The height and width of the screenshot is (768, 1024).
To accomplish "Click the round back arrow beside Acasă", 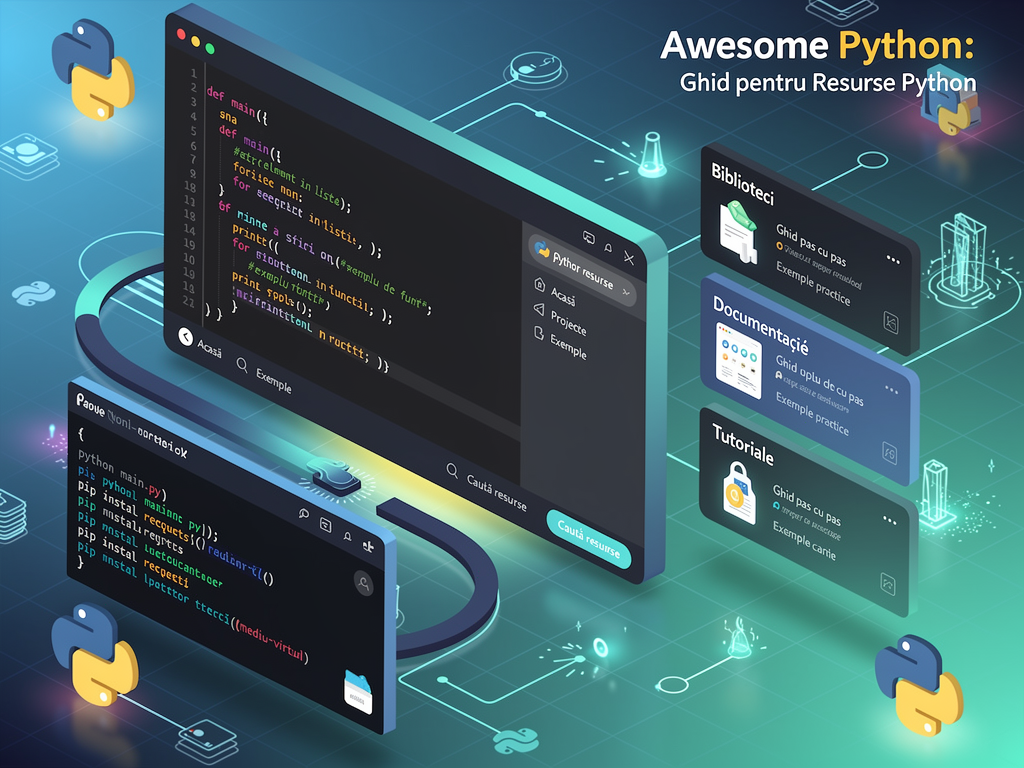I will click(185, 336).
